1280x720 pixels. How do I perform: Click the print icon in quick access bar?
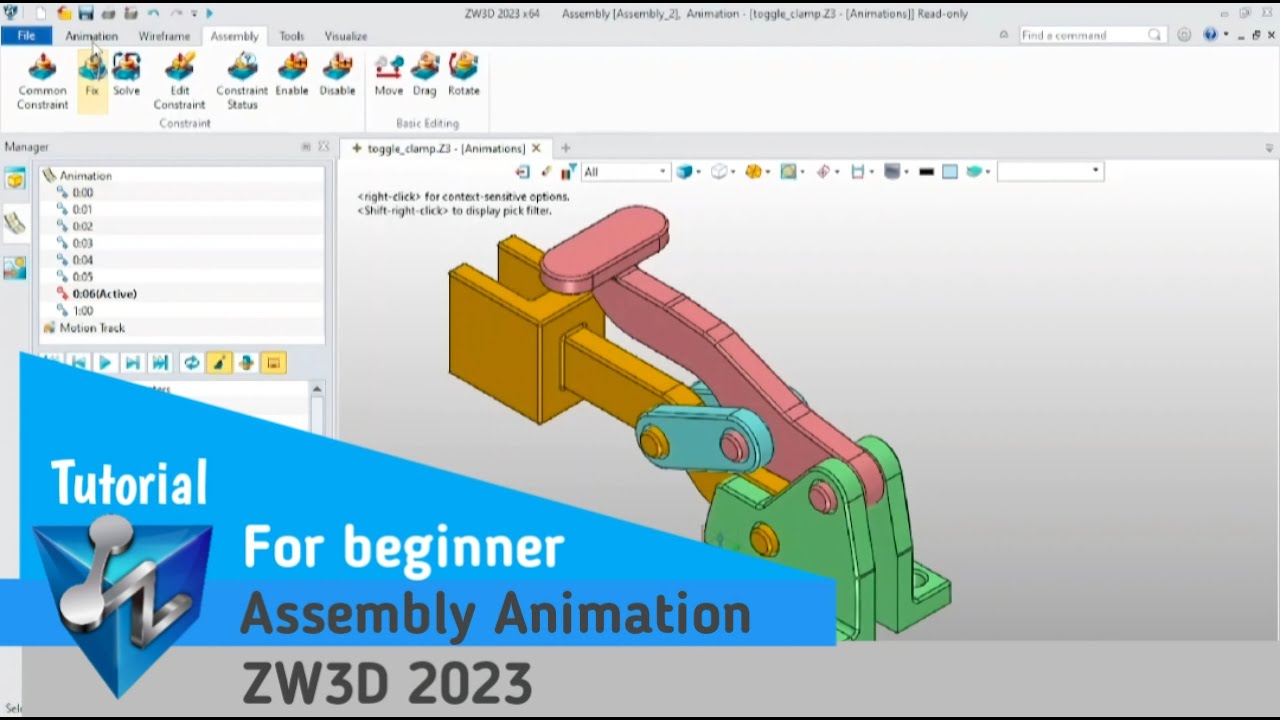click(x=109, y=13)
